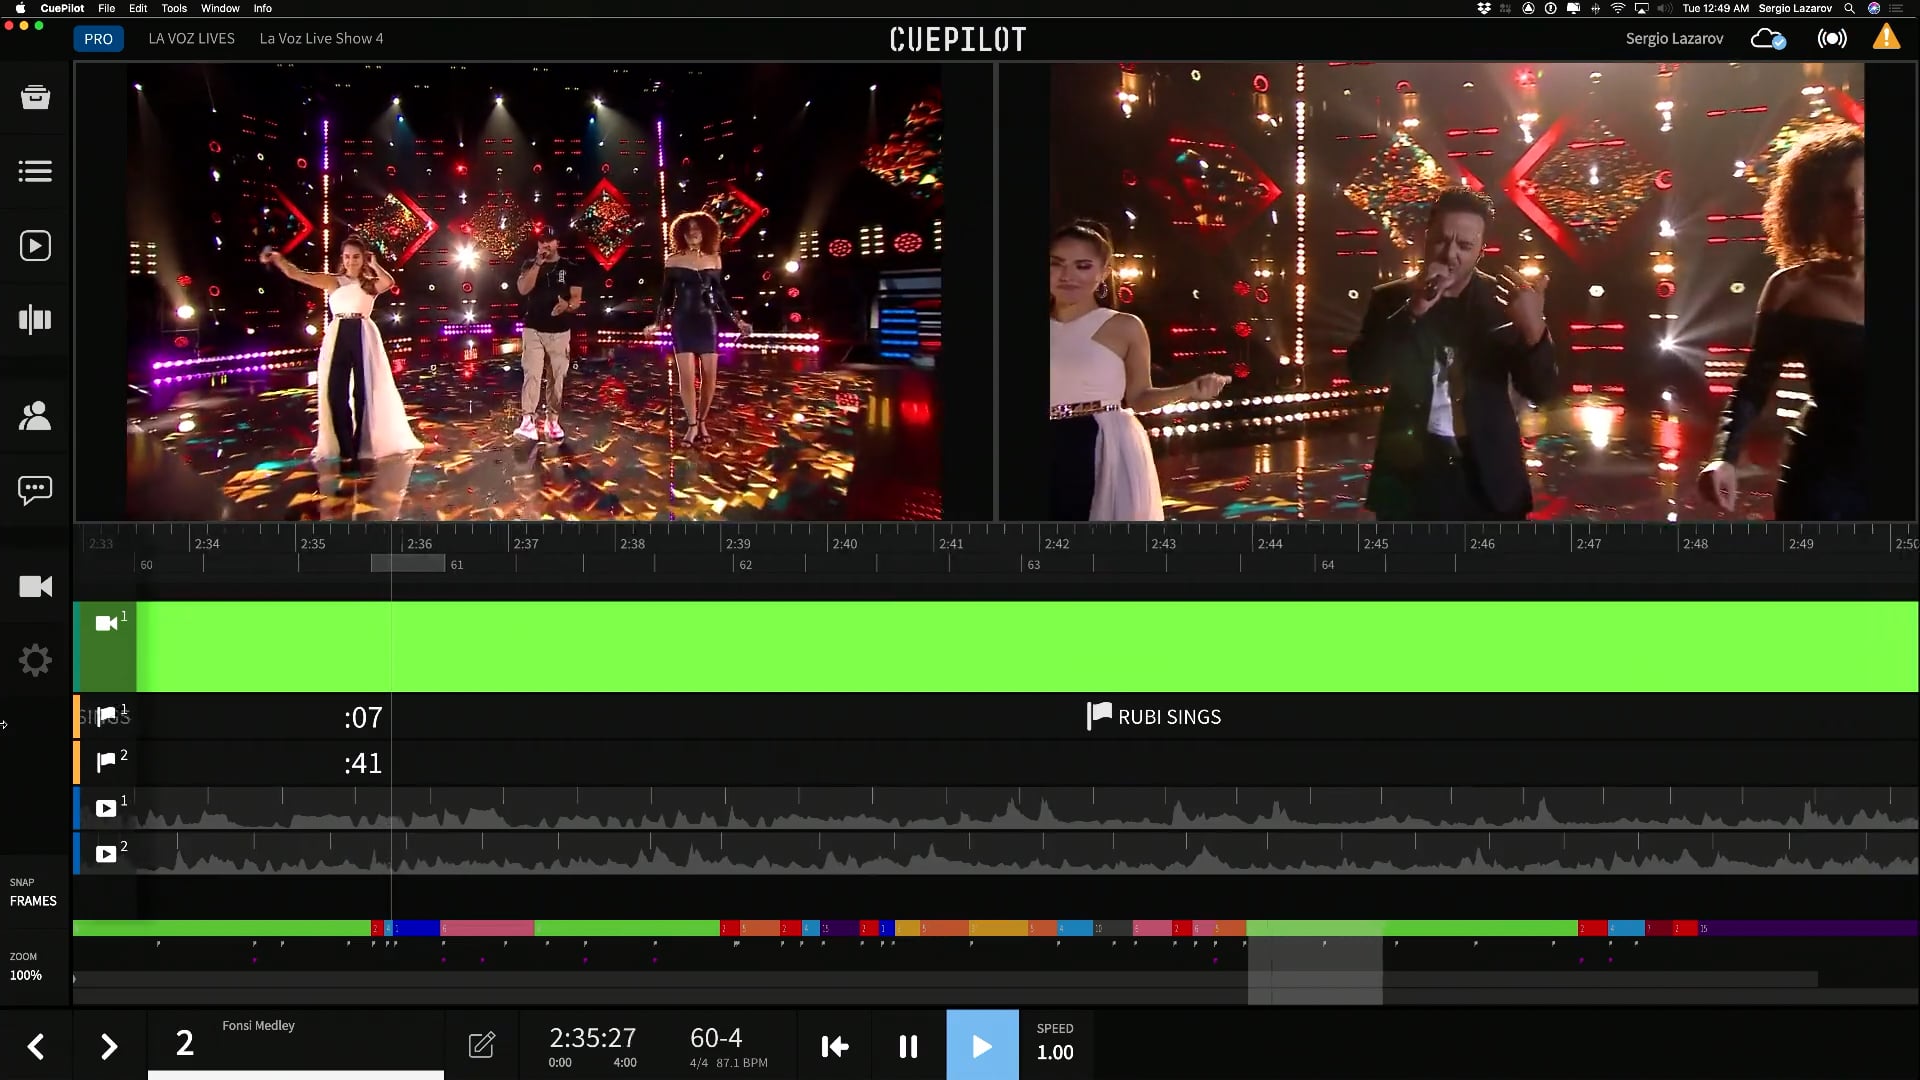1920x1080 pixels.
Task: Select video track 1 play icon
Action: (x=106, y=808)
